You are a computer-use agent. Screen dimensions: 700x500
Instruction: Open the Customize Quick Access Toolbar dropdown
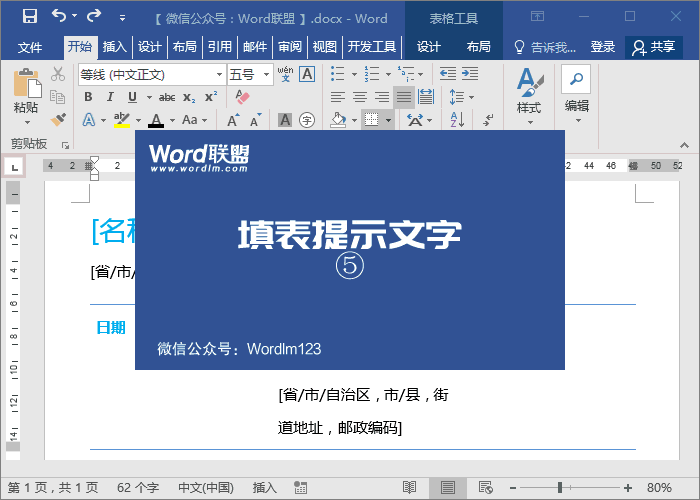[122, 18]
